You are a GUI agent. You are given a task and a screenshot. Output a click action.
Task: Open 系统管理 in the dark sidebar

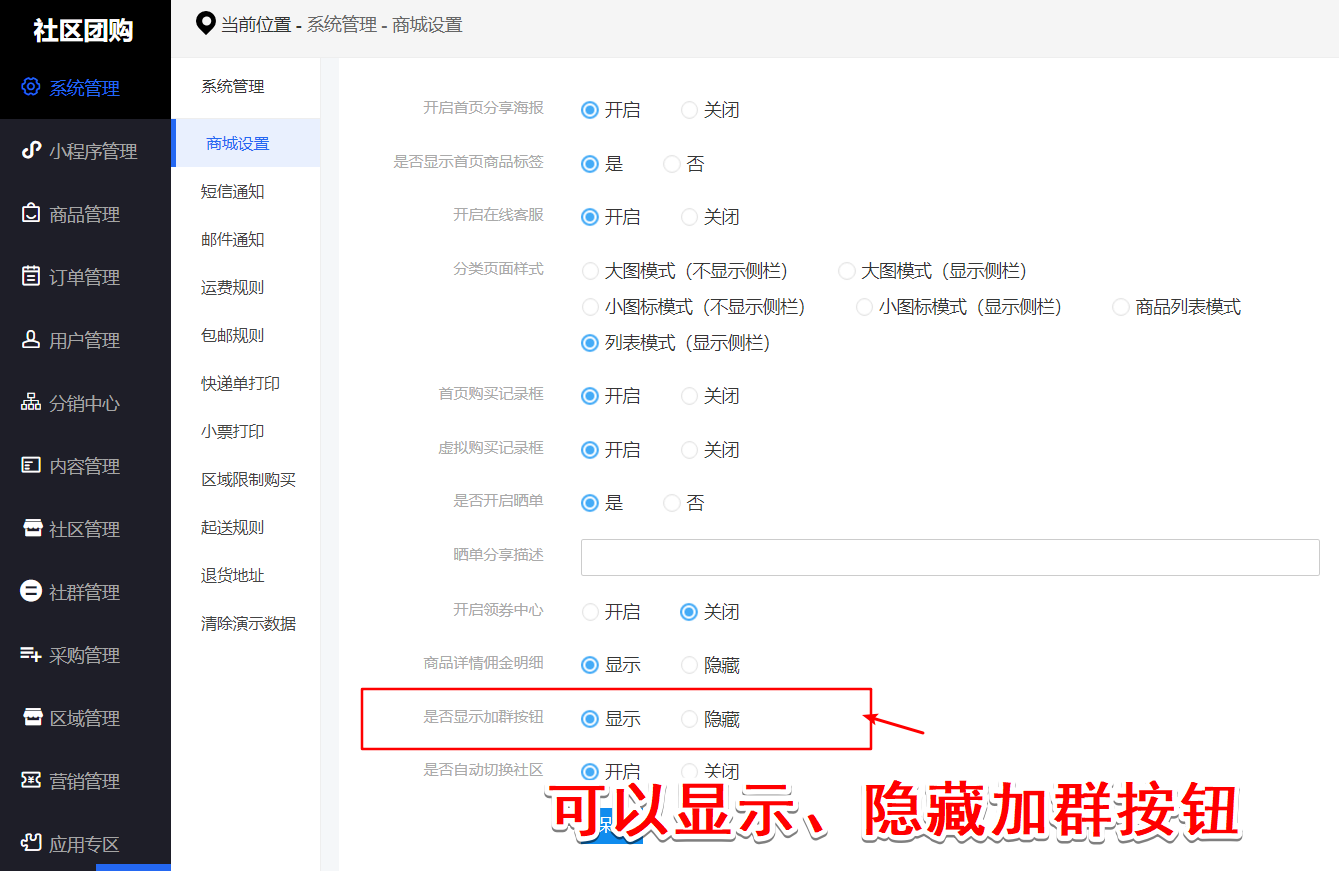coord(85,88)
